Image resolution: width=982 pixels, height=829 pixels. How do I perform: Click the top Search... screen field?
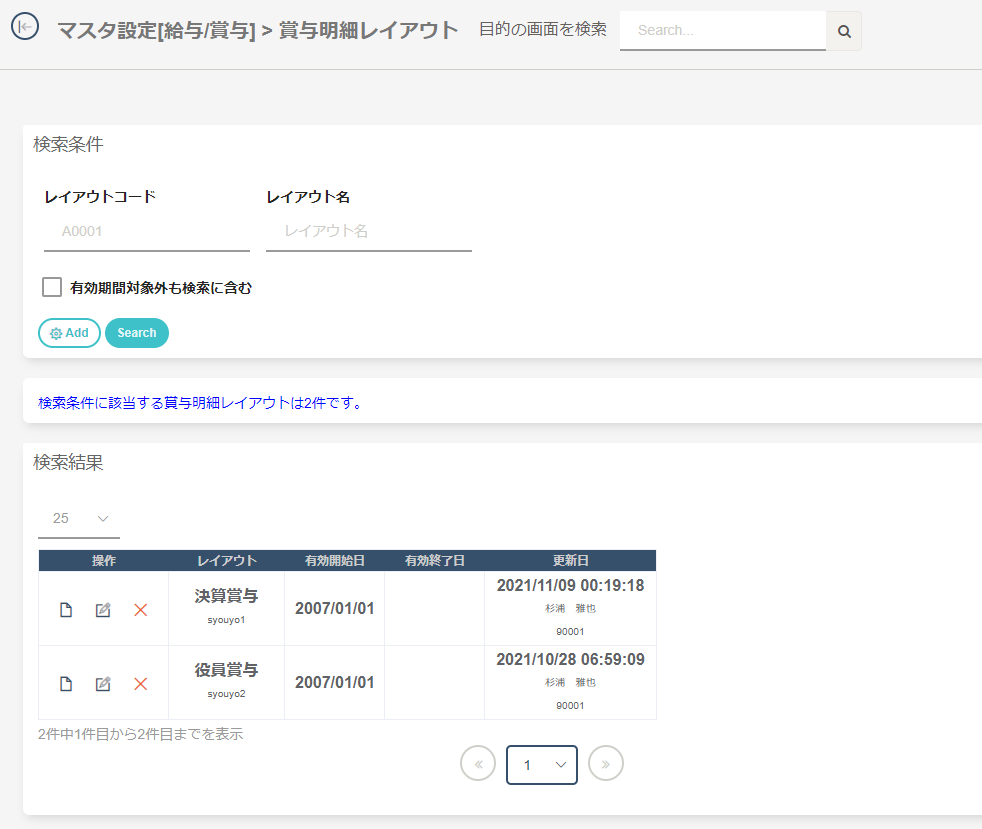[x=722, y=31]
